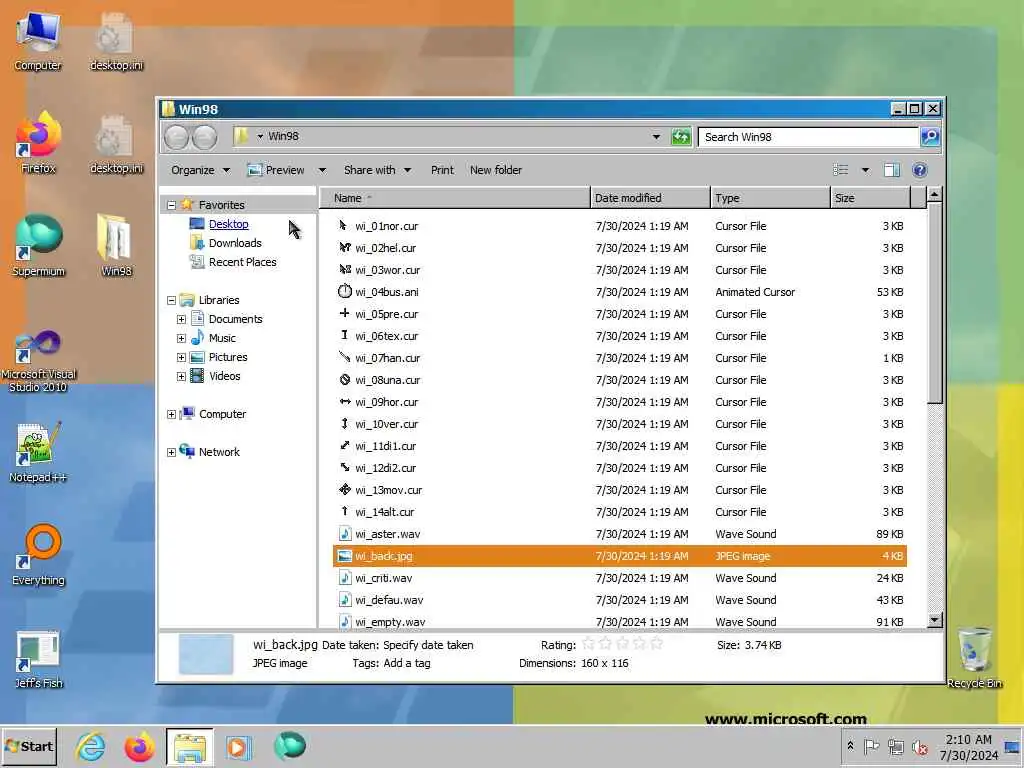Open the Everything search shortcut

click(38, 555)
